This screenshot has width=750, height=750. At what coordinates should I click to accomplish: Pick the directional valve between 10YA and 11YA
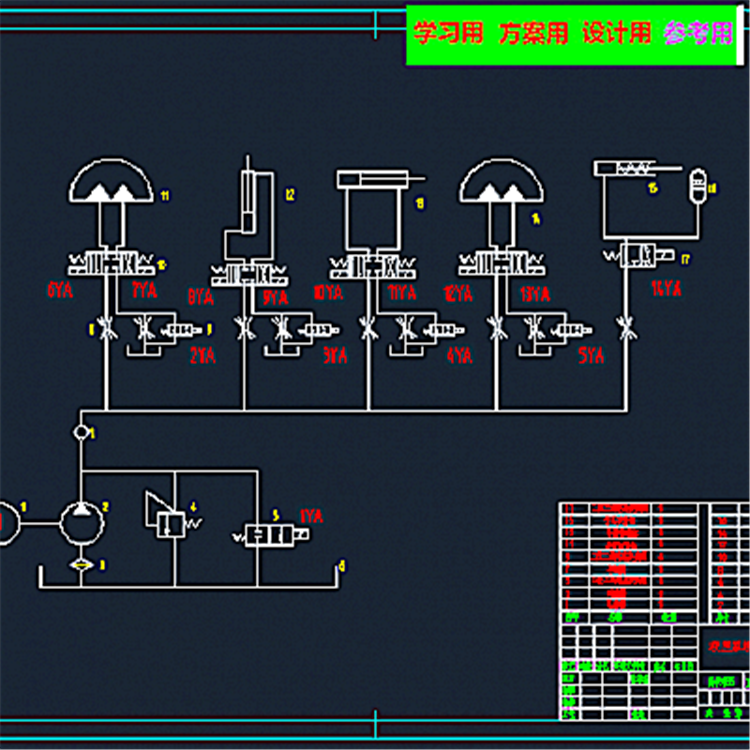[x=373, y=267]
